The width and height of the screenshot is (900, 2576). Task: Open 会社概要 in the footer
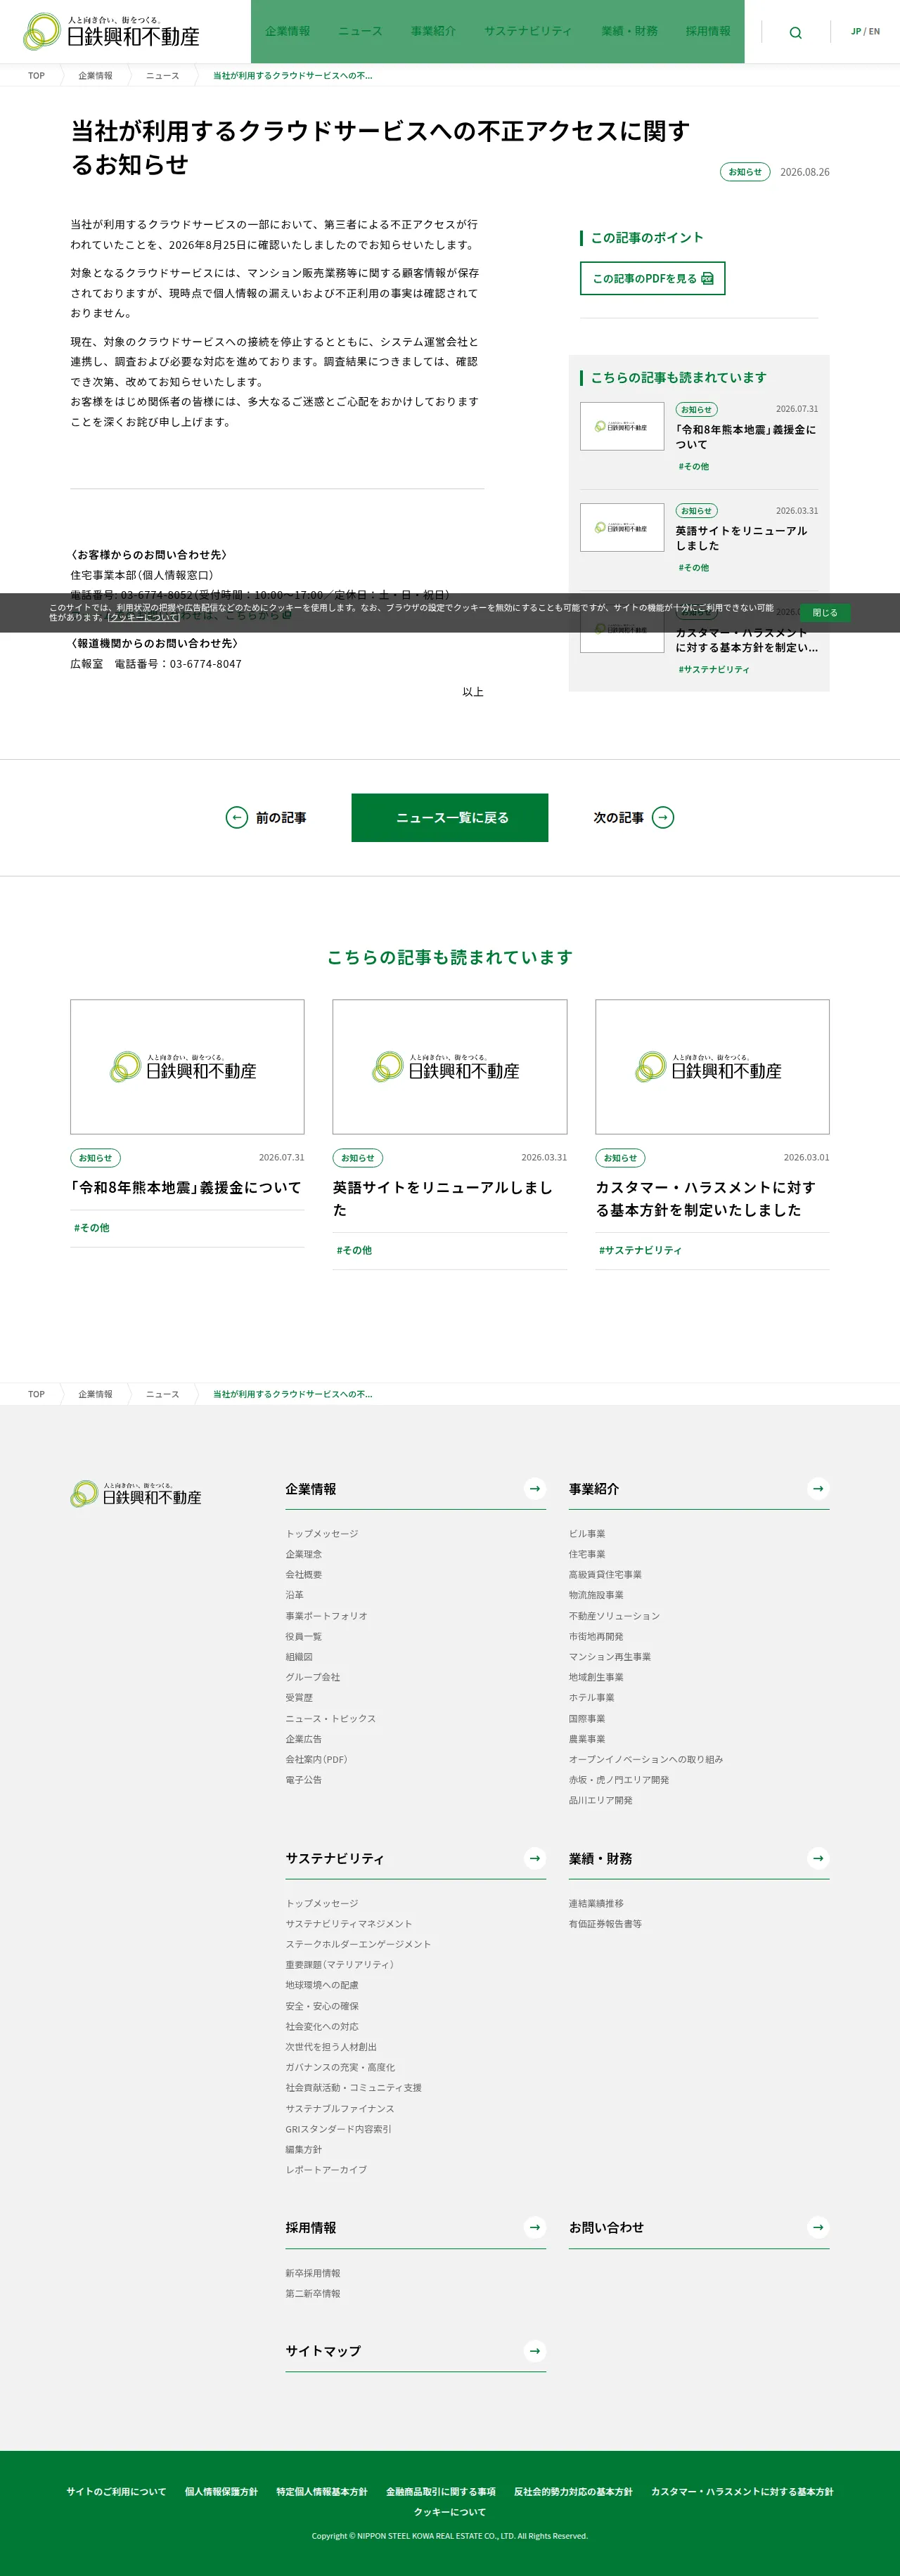click(304, 1575)
